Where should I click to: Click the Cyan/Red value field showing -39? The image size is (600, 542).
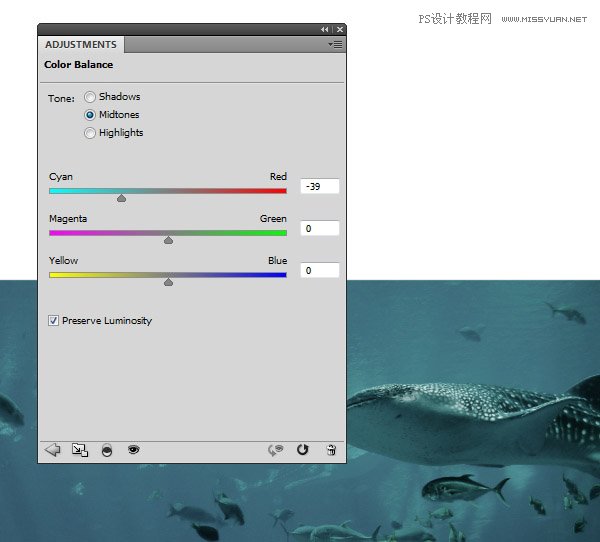[x=319, y=186]
